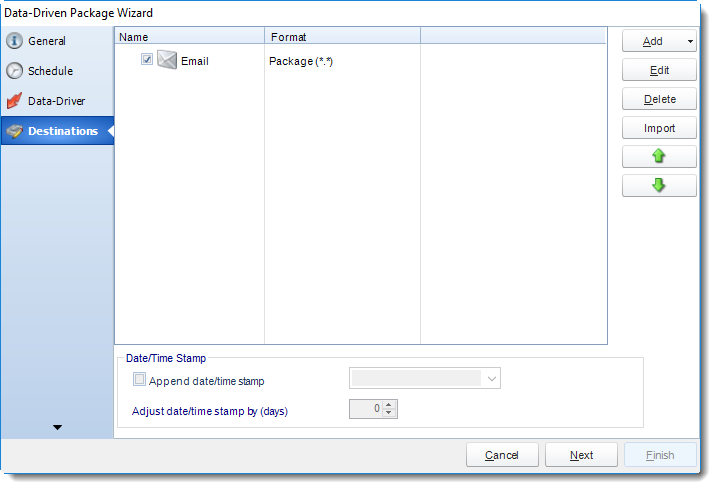The width and height of the screenshot is (716, 489).
Task: Click the Format column header
Action: 342,37
